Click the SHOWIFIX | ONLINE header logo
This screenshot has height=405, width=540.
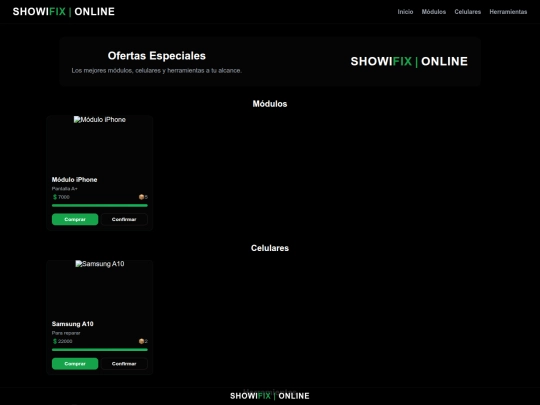[64, 12]
